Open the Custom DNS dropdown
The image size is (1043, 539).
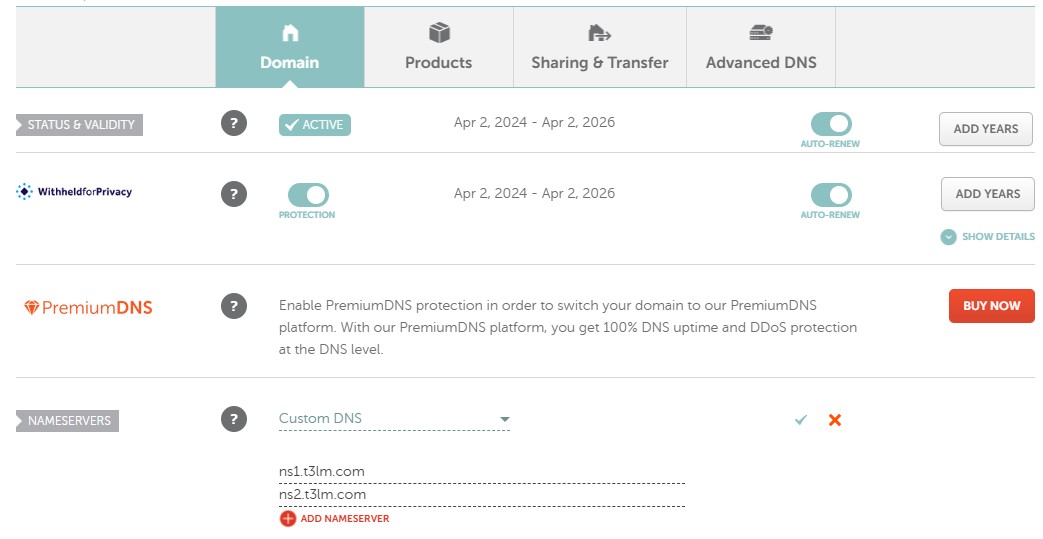click(x=394, y=419)
